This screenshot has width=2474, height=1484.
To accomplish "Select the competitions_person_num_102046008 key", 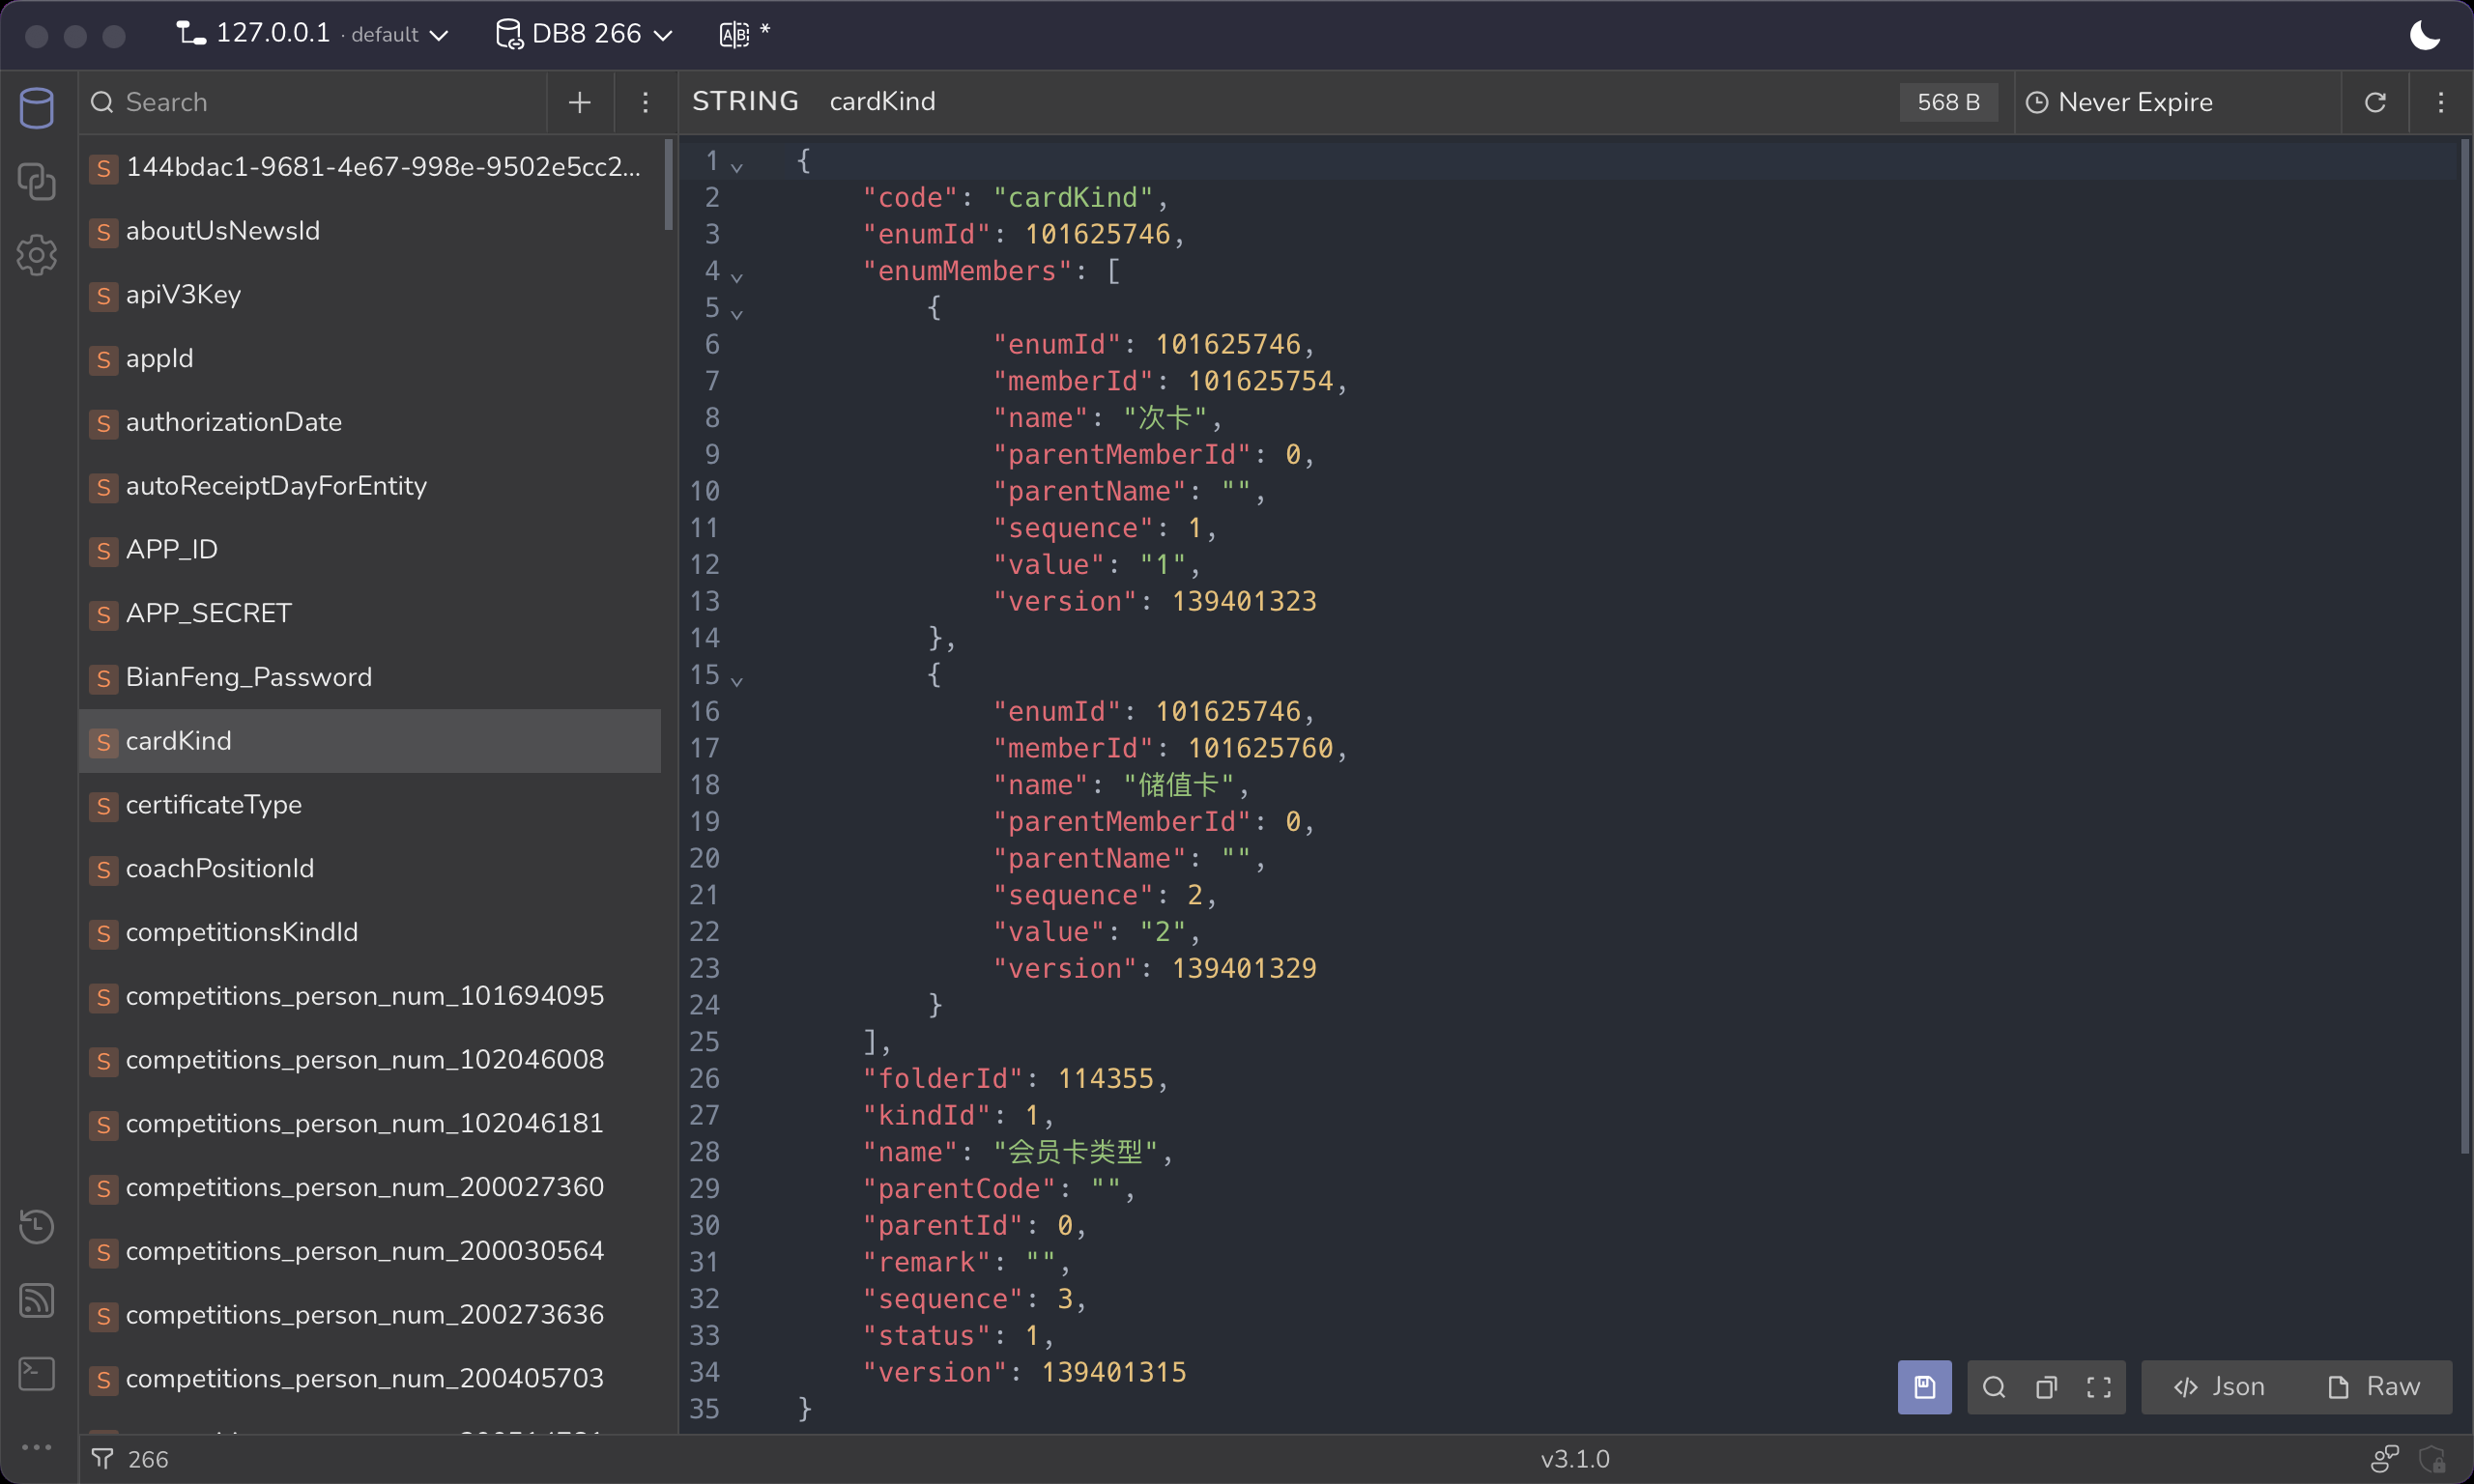I will [x=370, y=1060].
